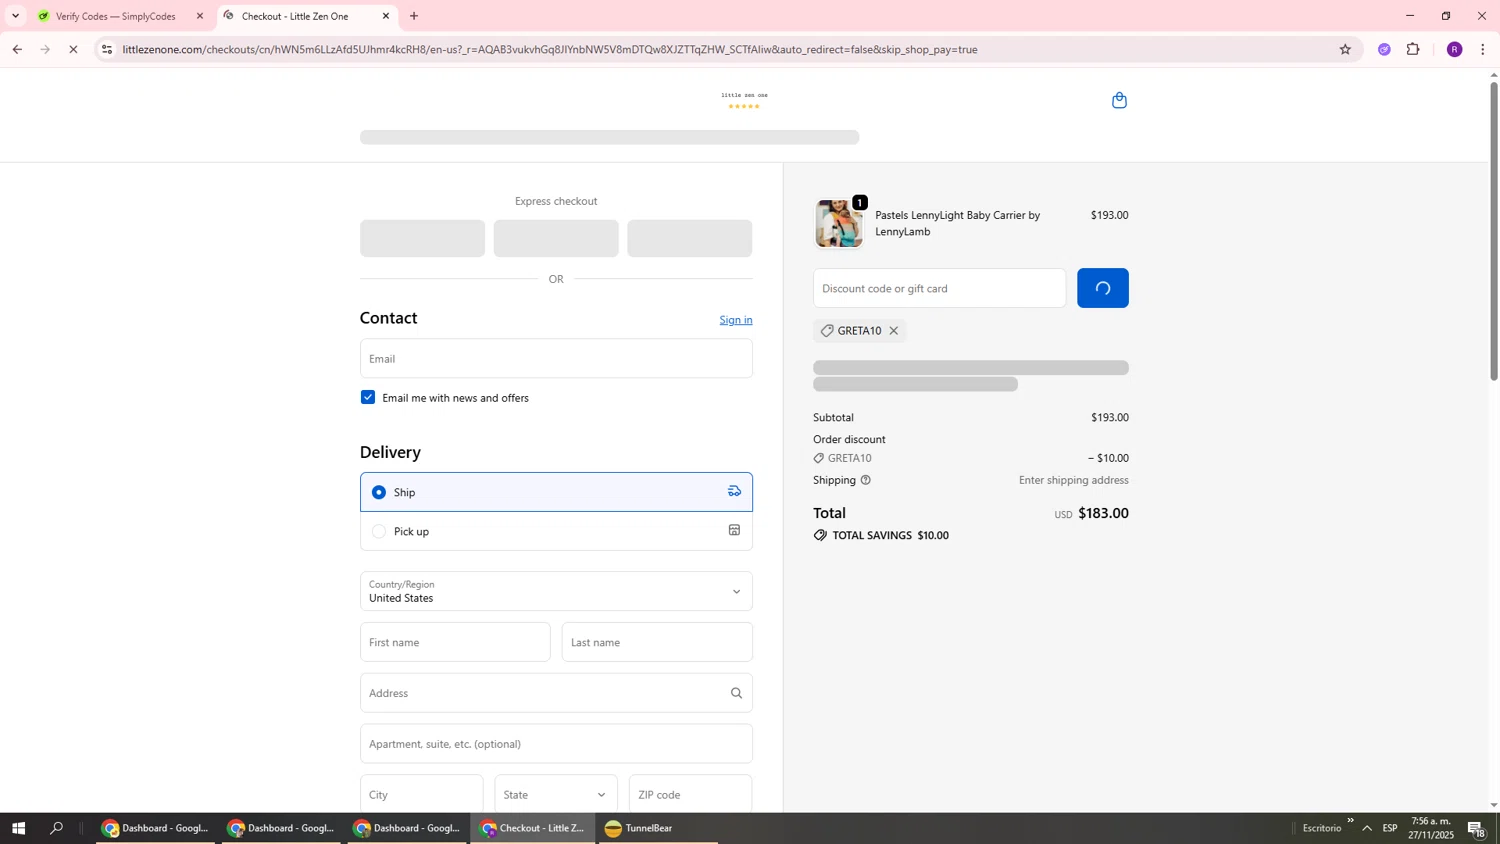Image resolution: width=1500 pixels, height=844 pixels.
Task: Show hidden system tray icons
Action: tap(1366, 828)
